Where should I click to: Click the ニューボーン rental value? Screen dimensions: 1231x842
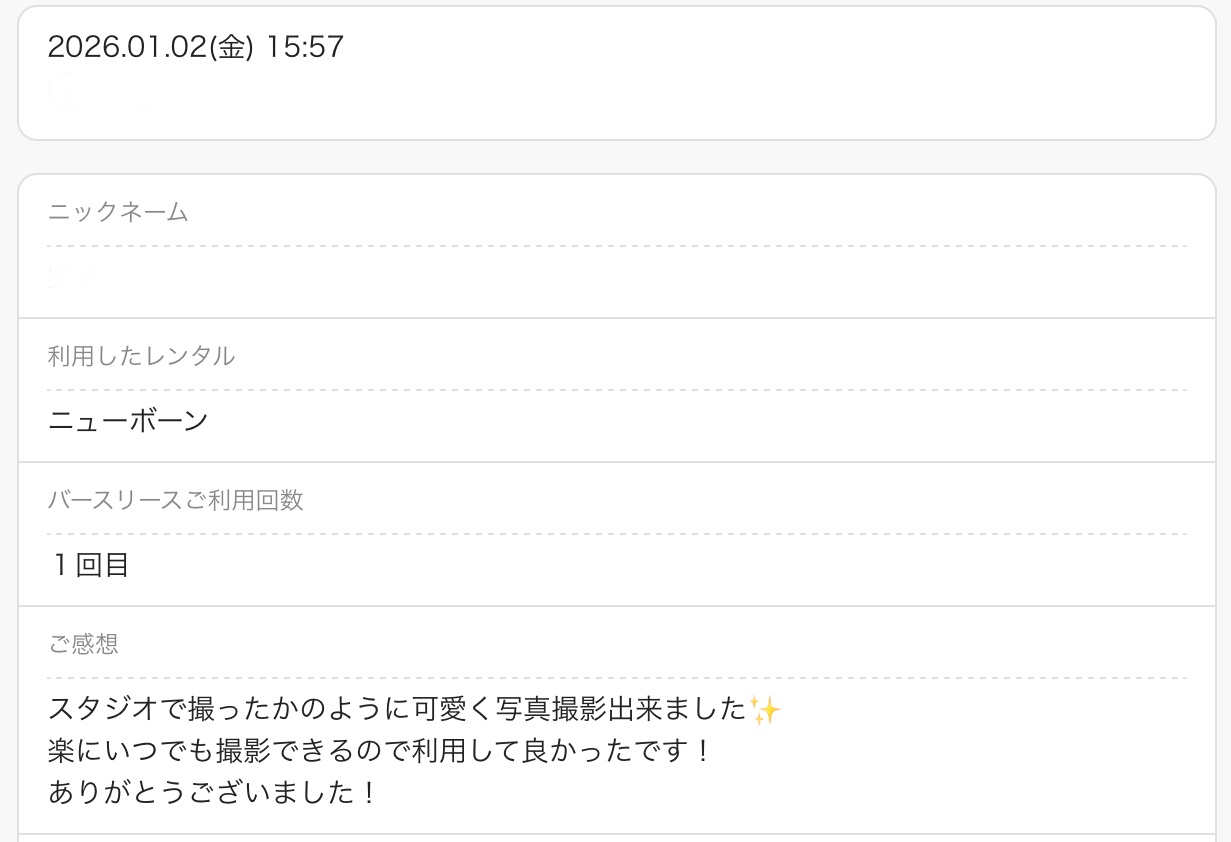point(128,421)
